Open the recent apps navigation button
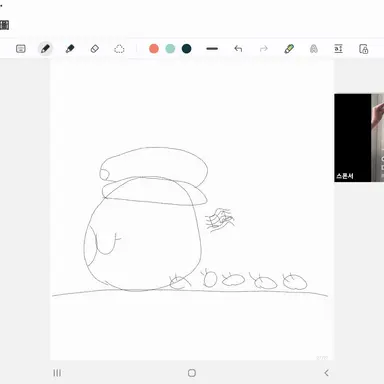The width and height of the screenshot is (384, 384). (57, 373)
